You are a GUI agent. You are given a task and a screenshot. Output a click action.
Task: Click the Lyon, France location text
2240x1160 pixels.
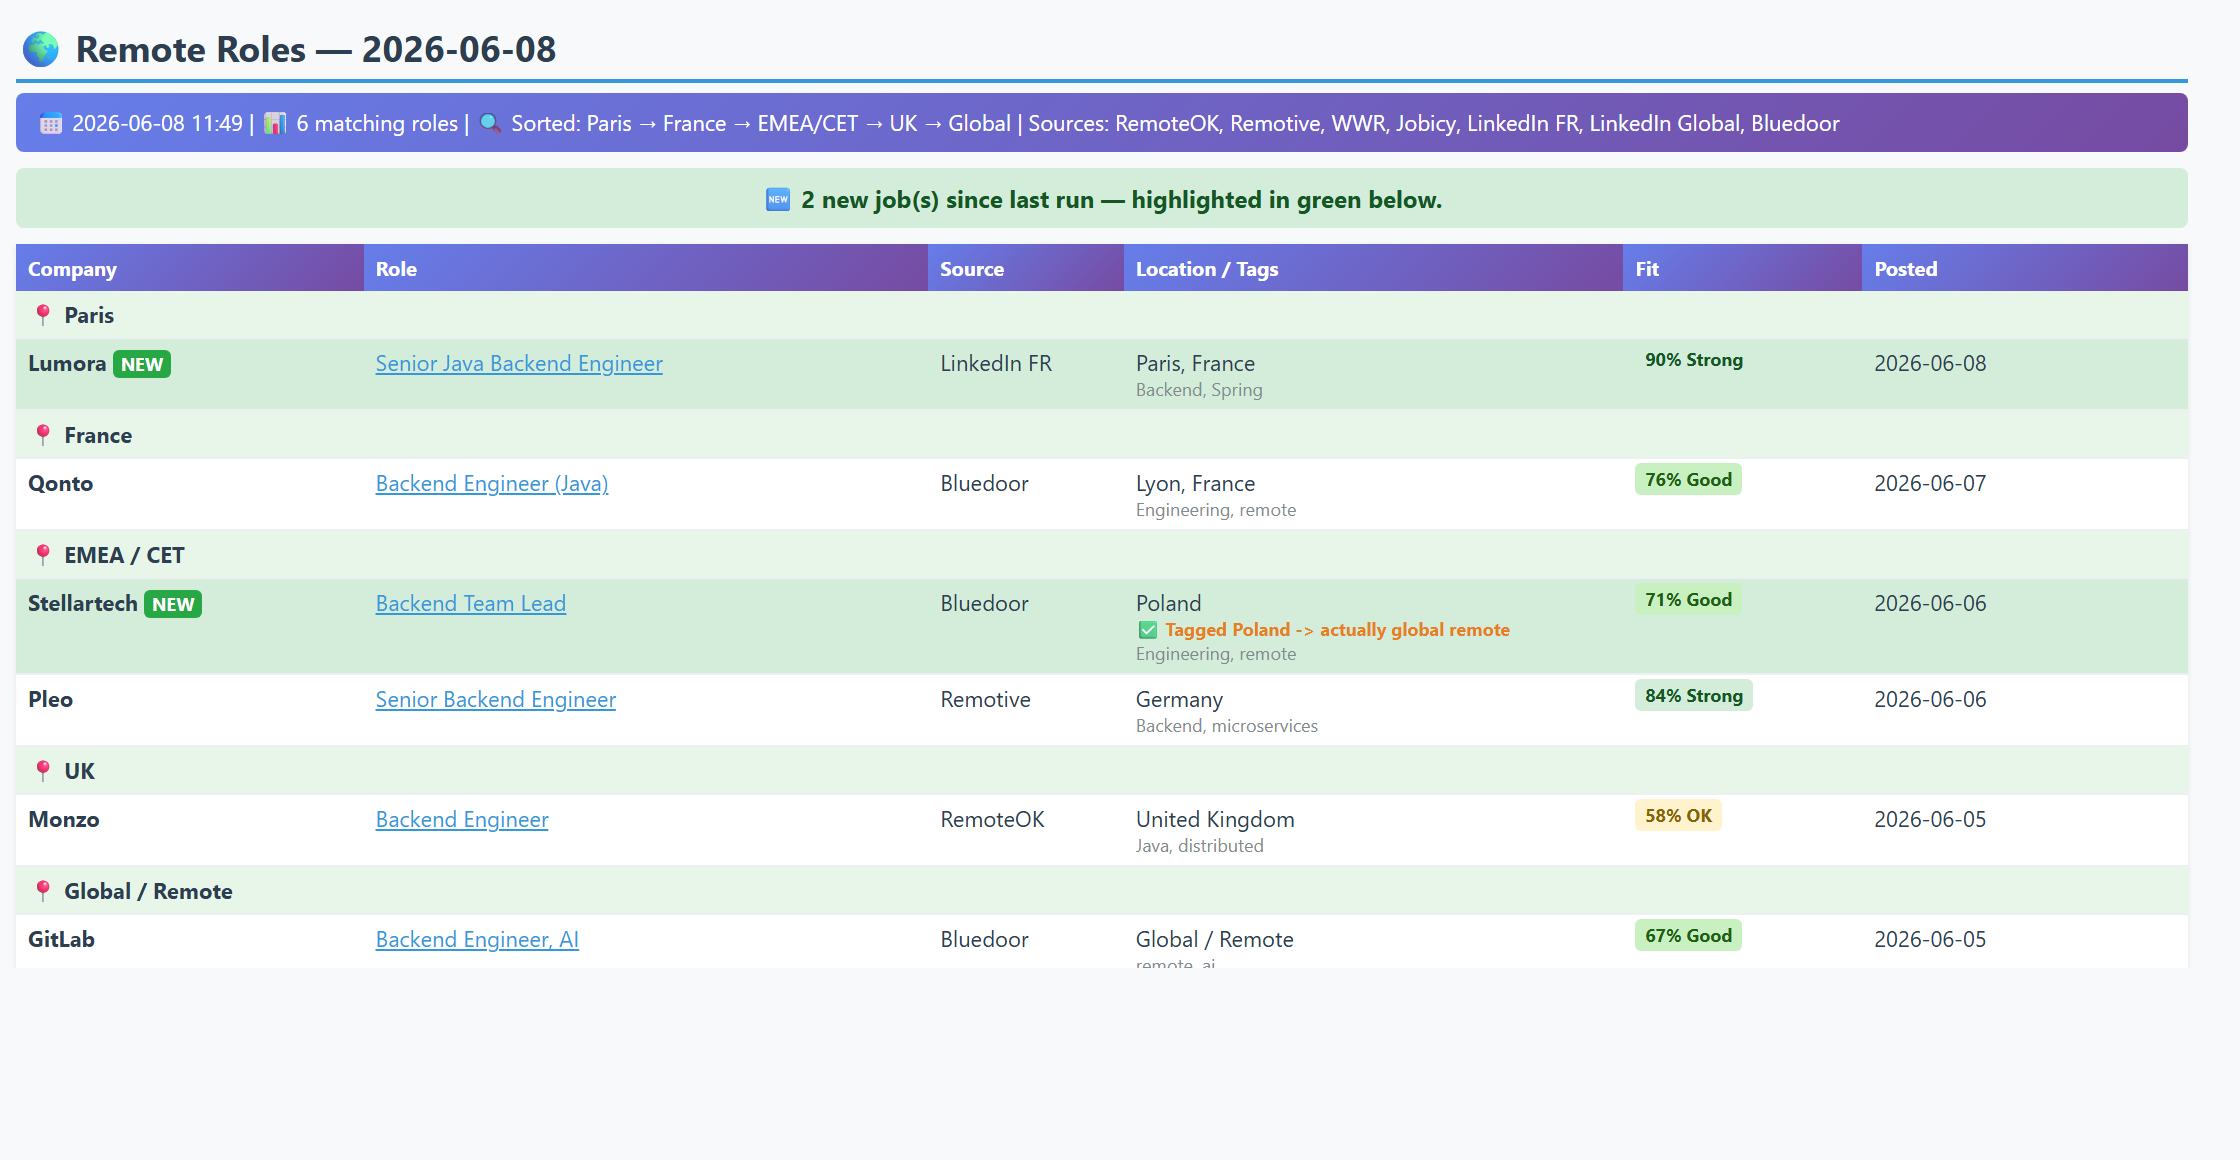1195,484
